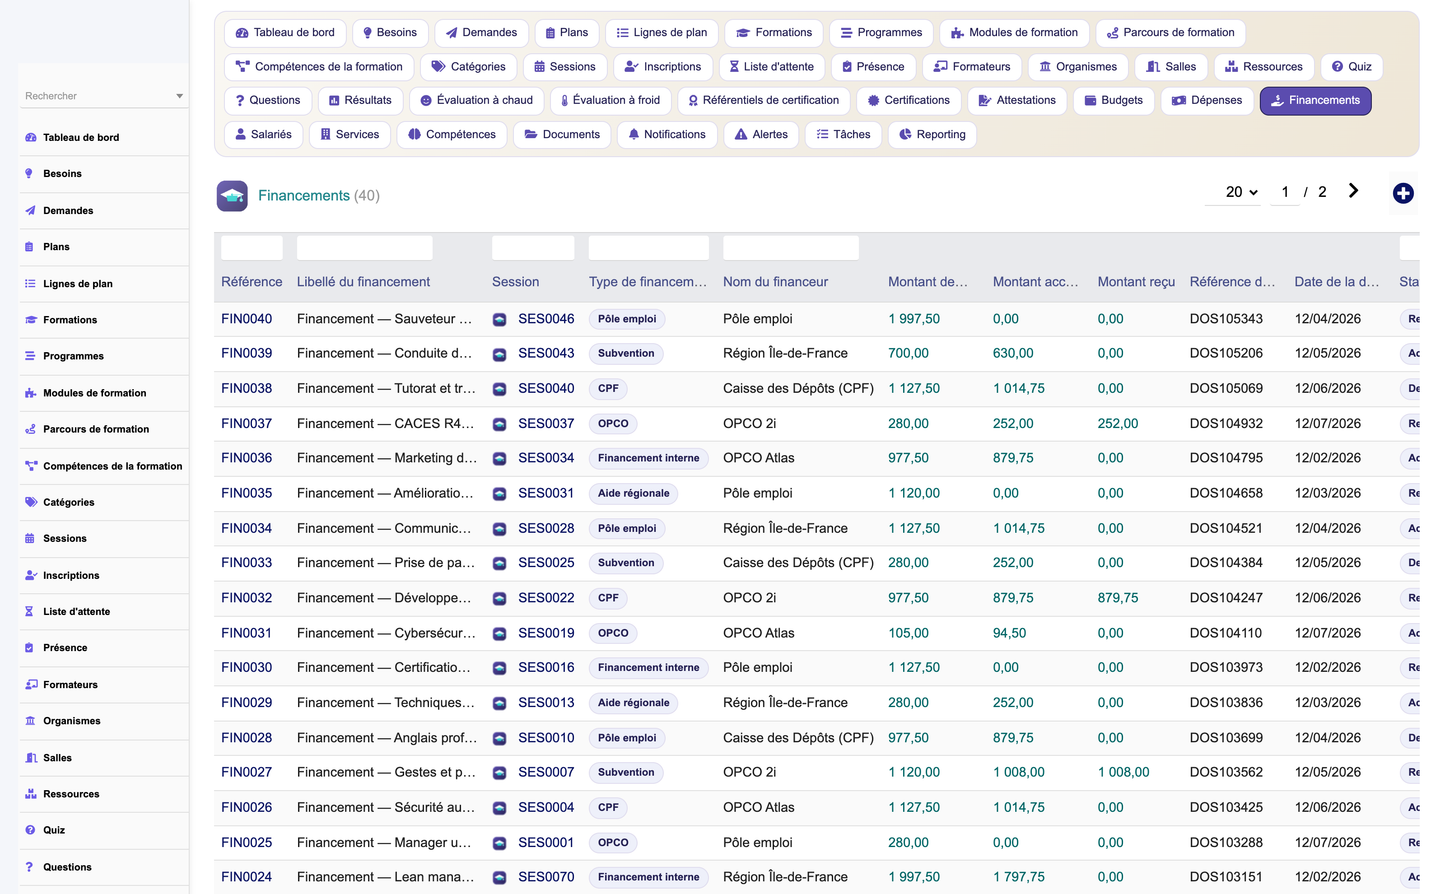Switch to the Attestations tab
Image resolution: width=1445 pixels, height=894 pixels.
coord(1017,101)
